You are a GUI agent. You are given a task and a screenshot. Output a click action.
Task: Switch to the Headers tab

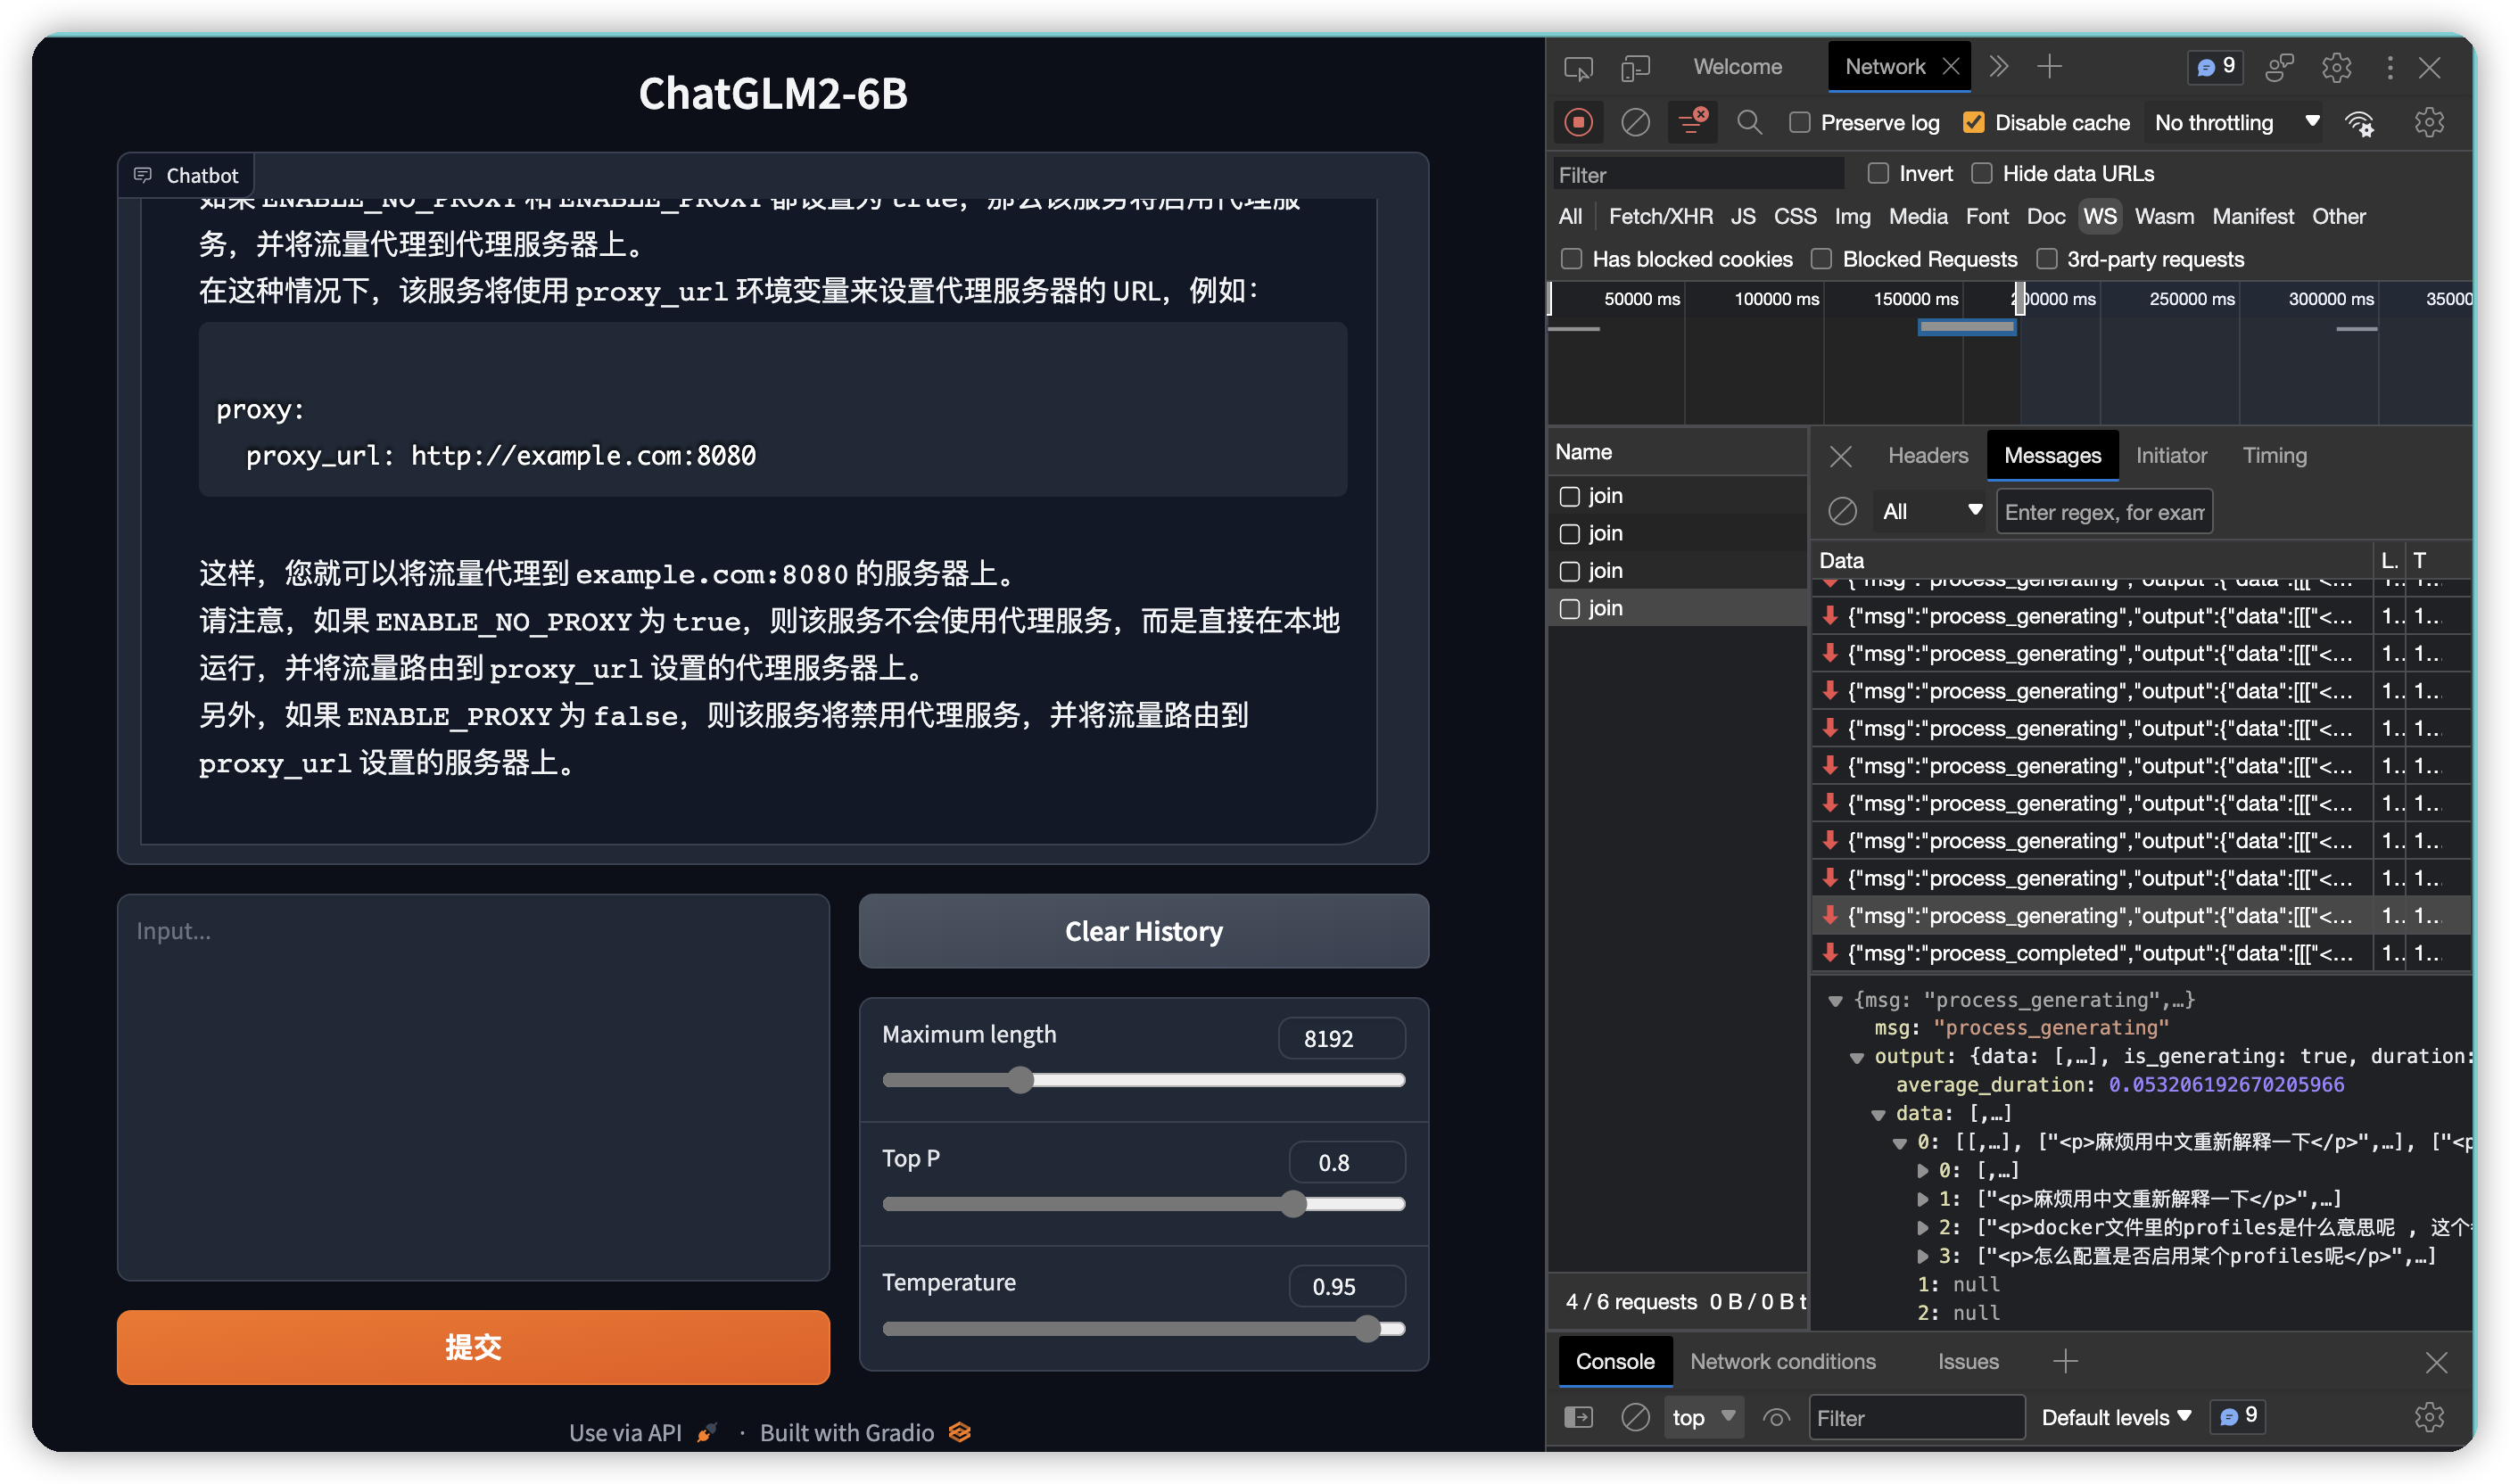[1927, 456]
